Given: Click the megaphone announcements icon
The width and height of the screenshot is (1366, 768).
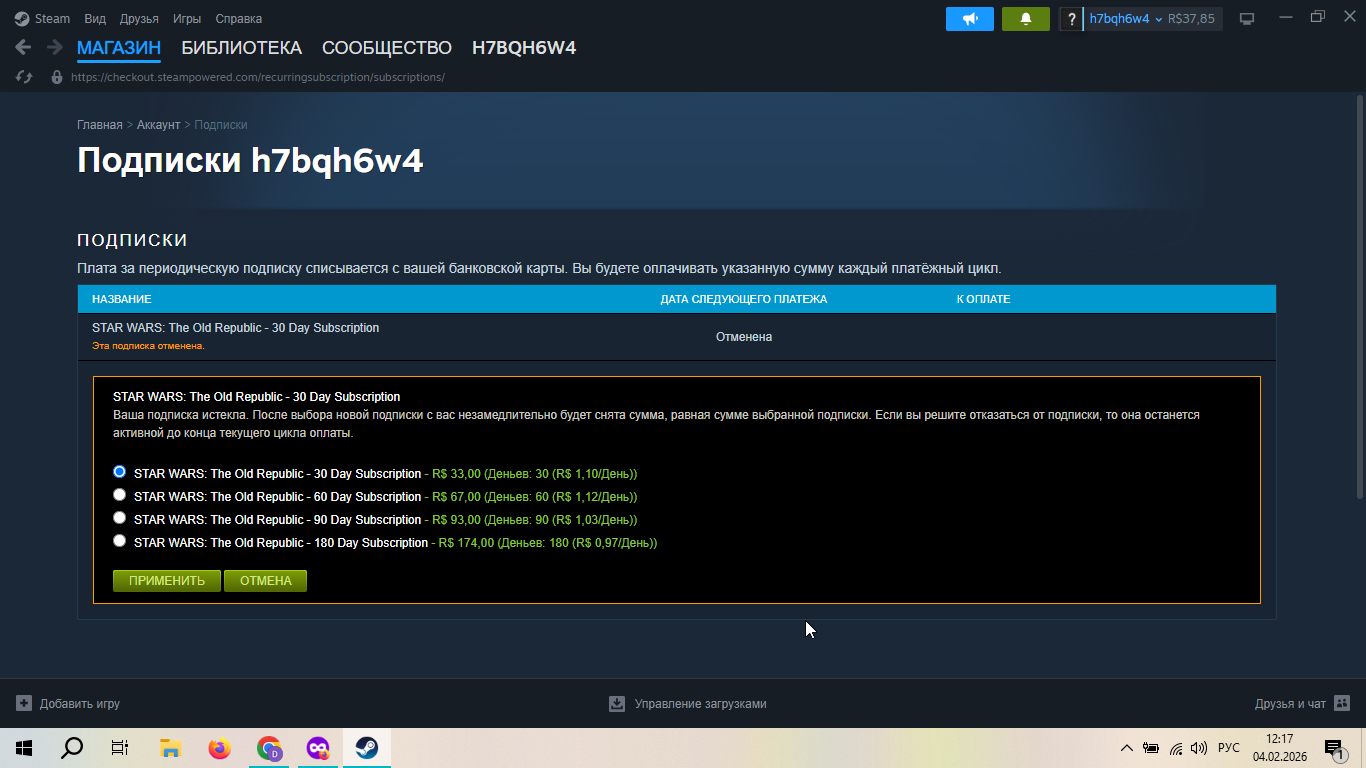Looking at the screenshot, I should coord(970,19).
